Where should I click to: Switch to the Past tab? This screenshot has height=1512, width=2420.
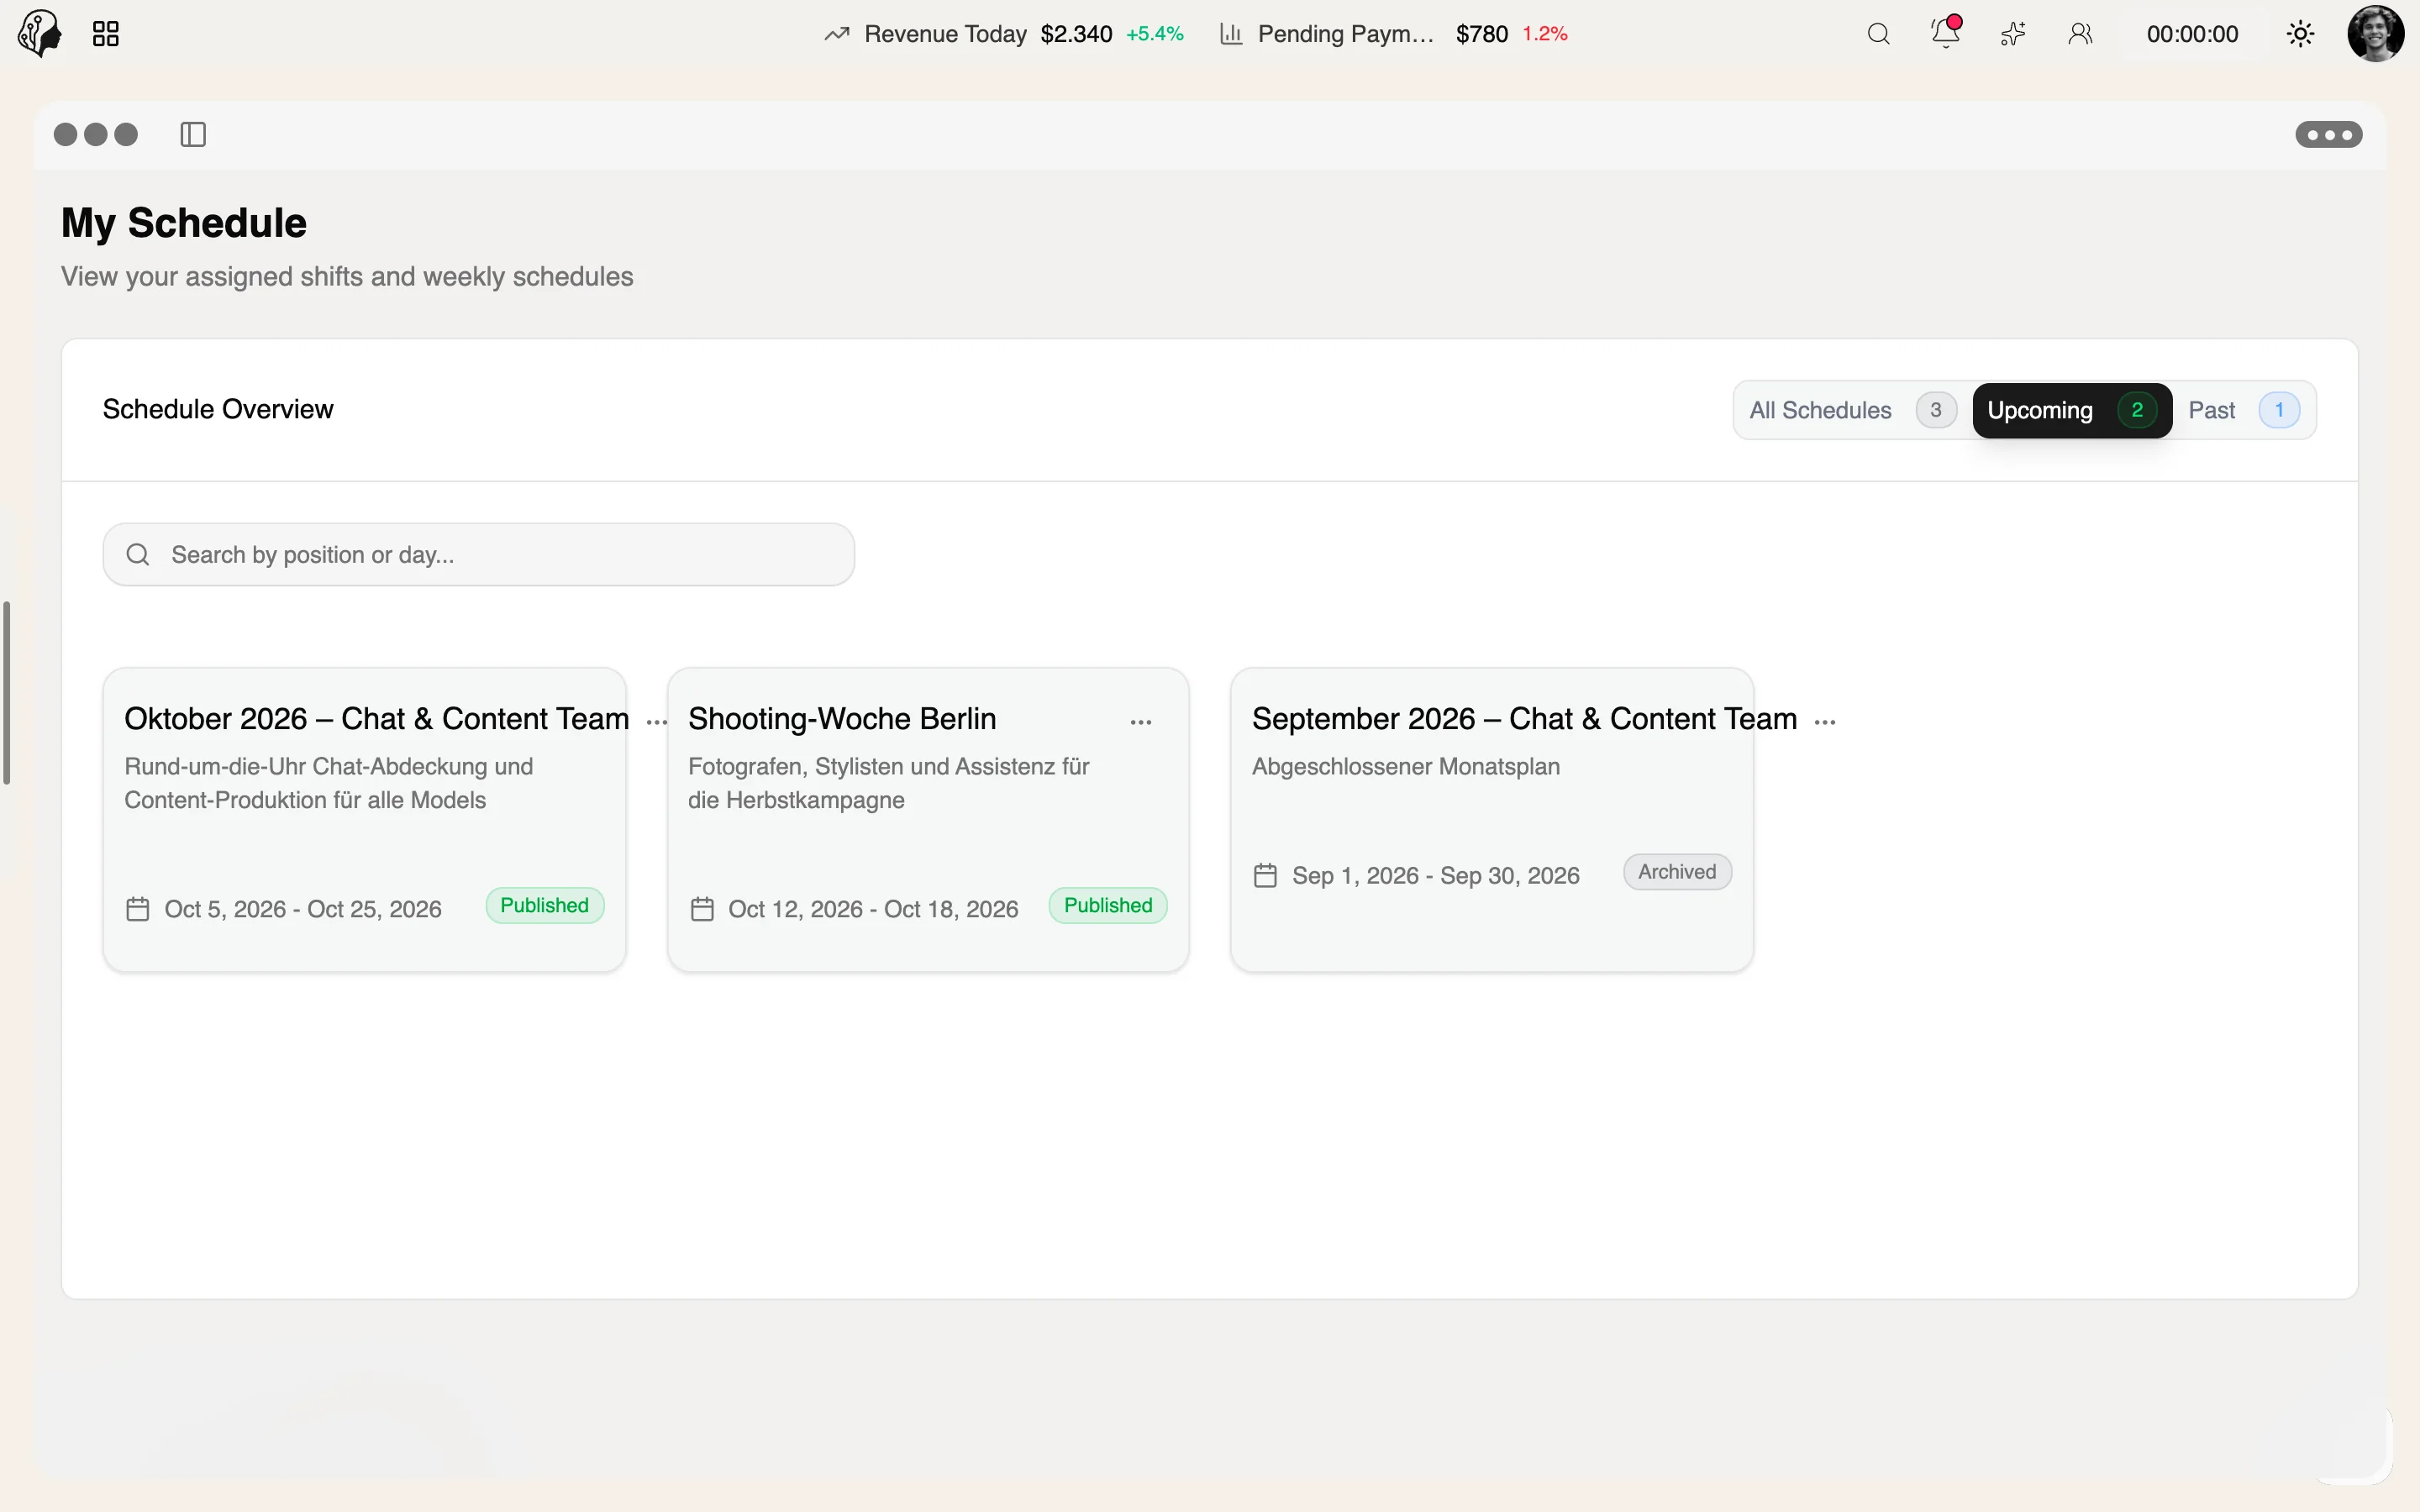pos(2243,410)
